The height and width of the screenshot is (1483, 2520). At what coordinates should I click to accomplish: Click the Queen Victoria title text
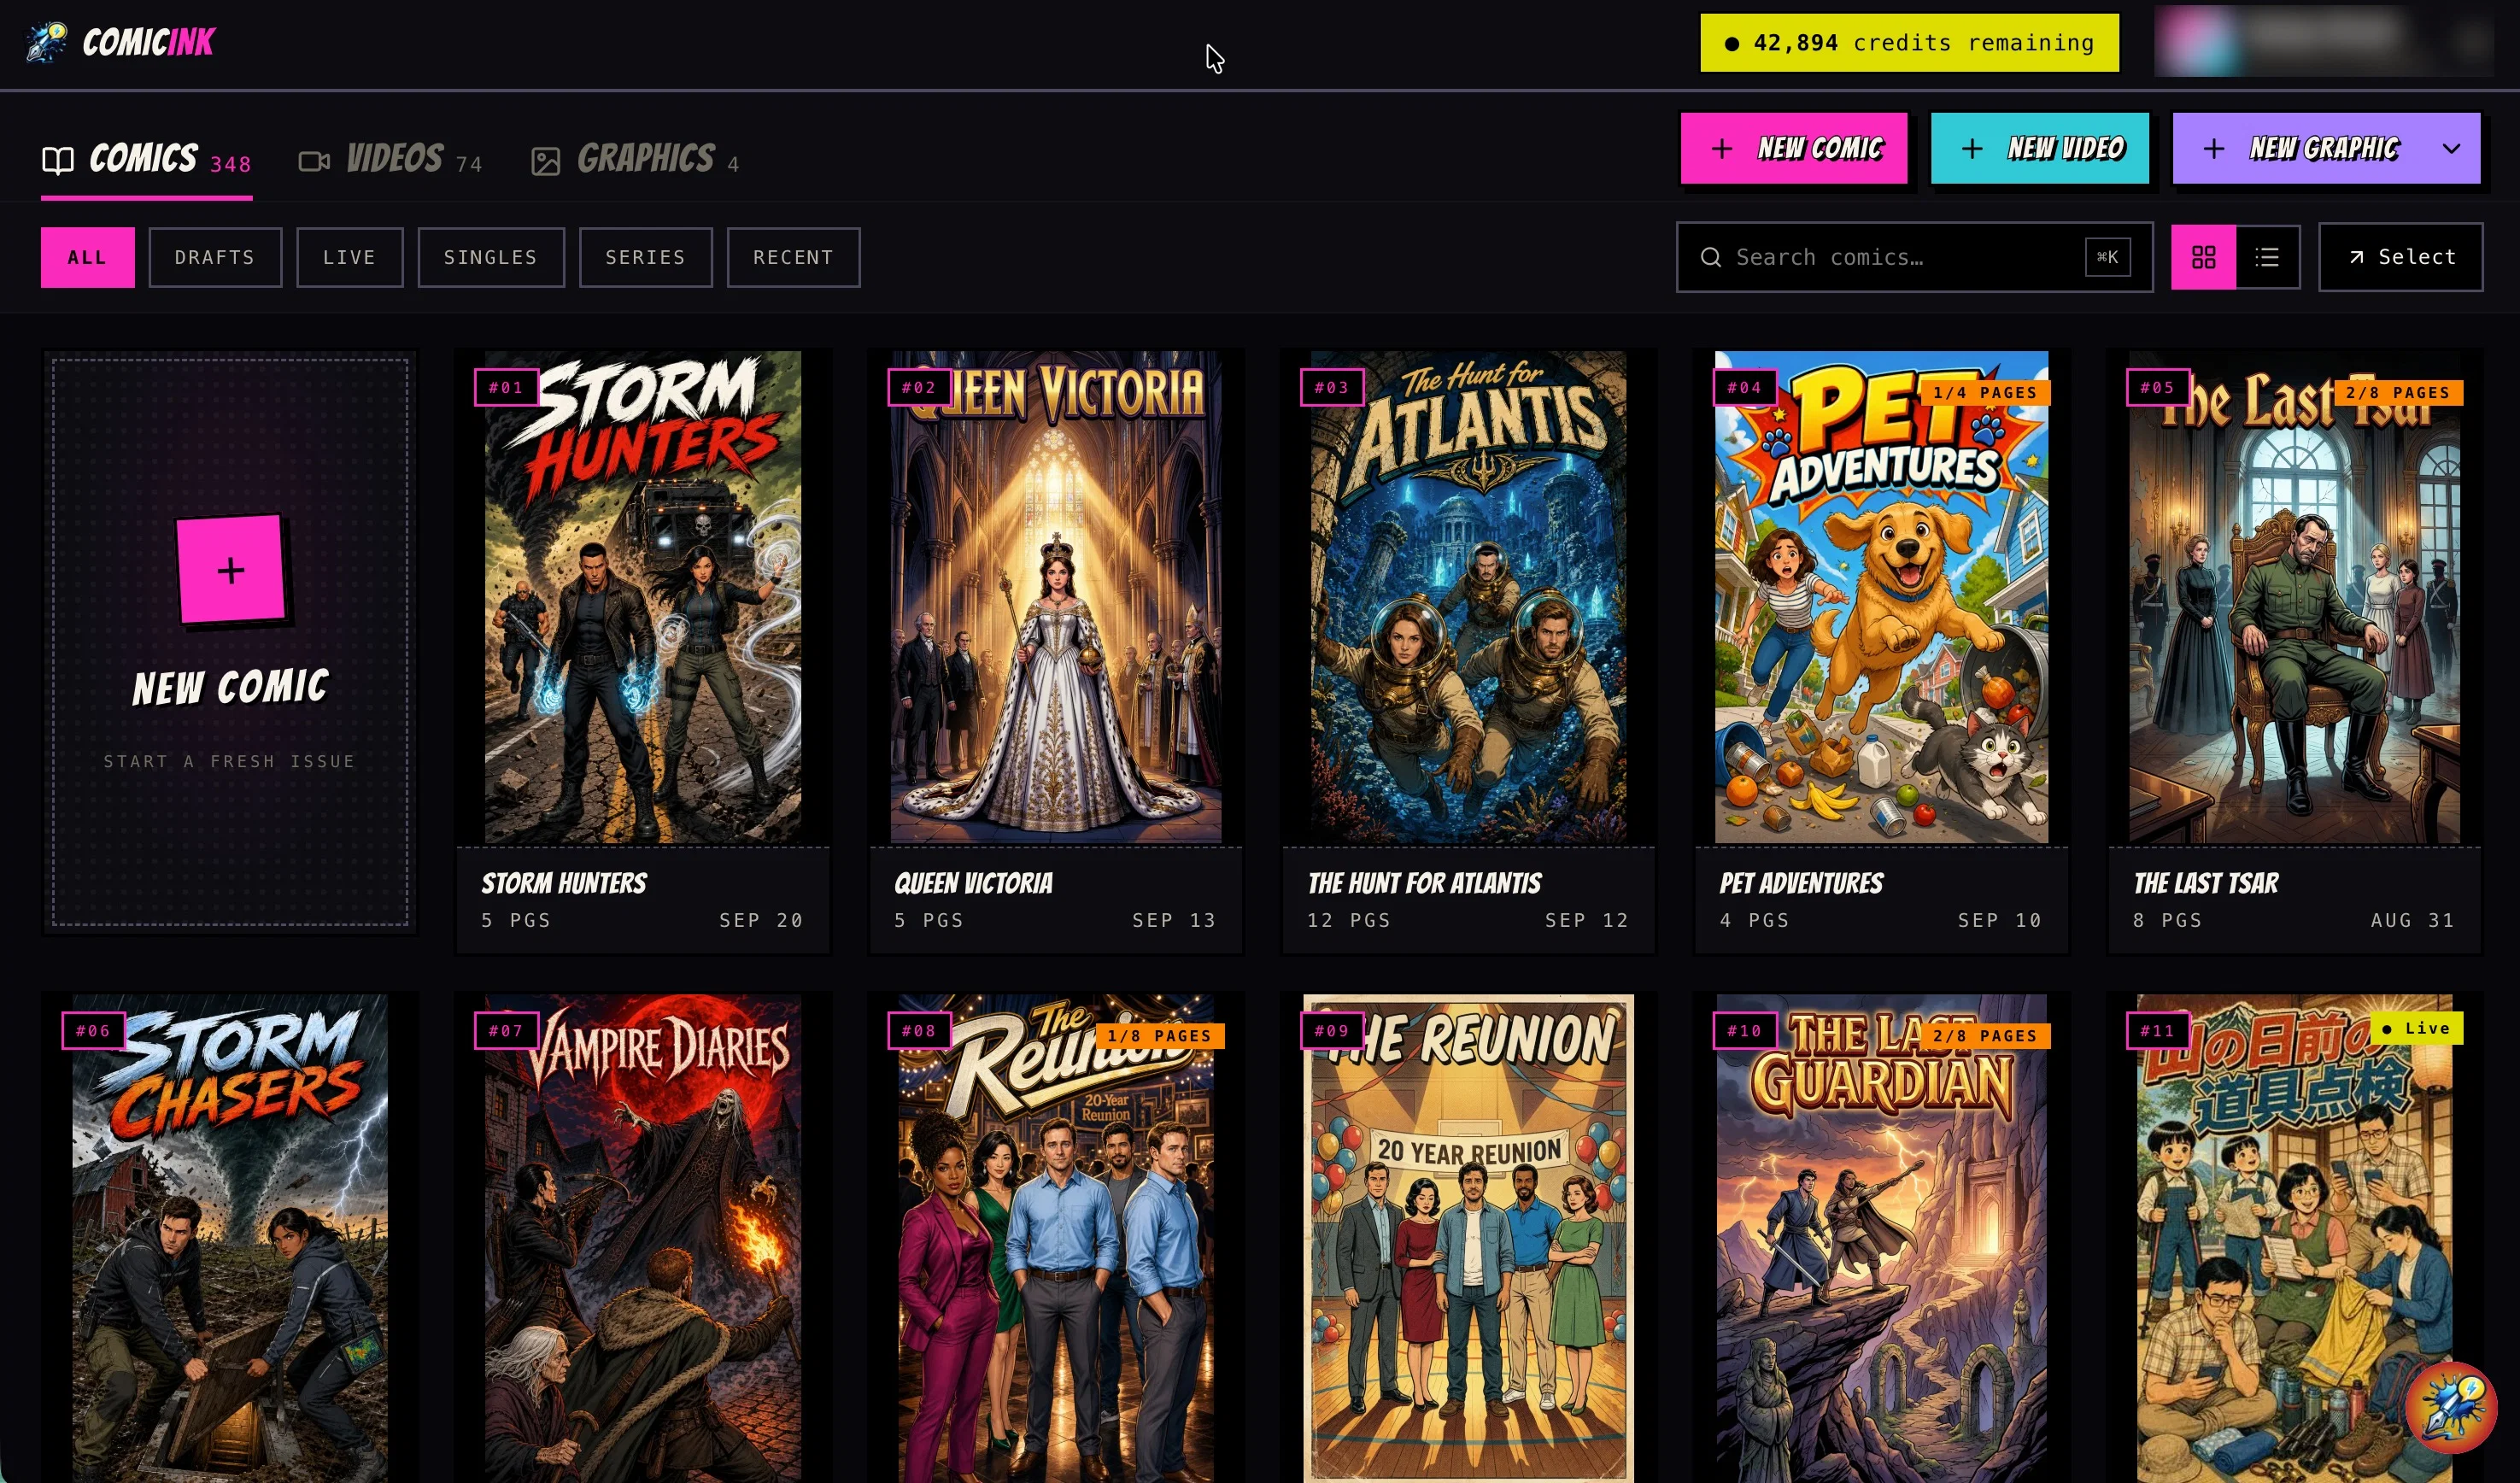tap(973, 883)
